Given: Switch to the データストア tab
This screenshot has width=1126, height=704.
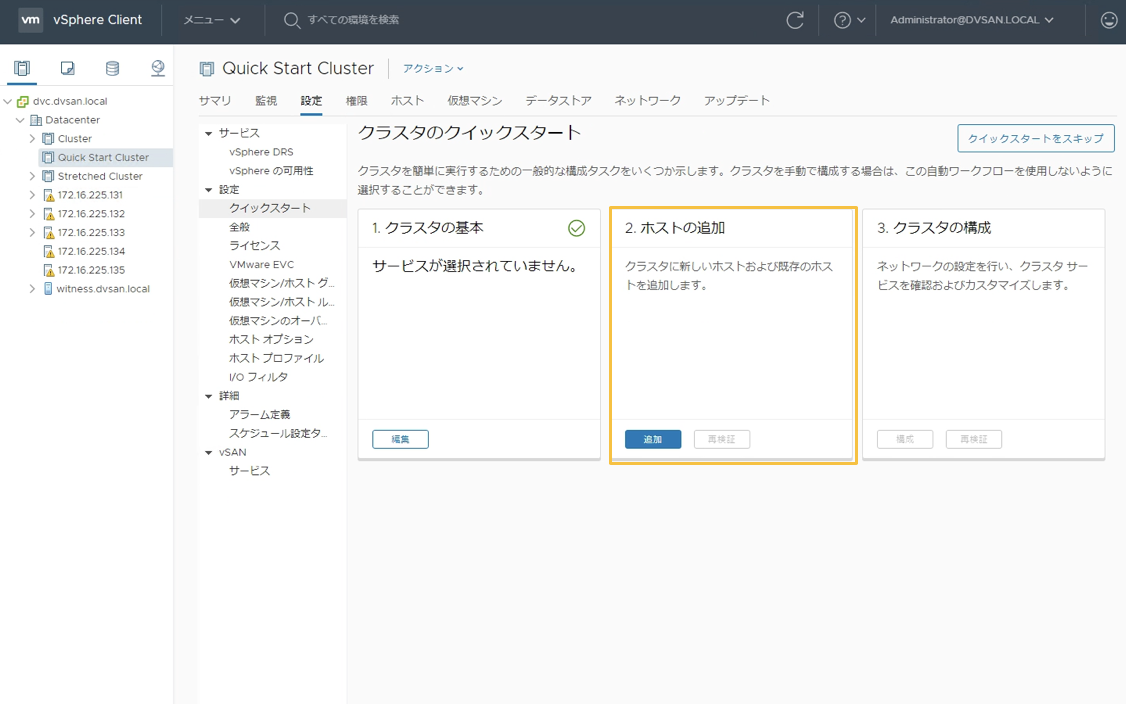Looking at the screenshot, I should [x=558, y=101].
